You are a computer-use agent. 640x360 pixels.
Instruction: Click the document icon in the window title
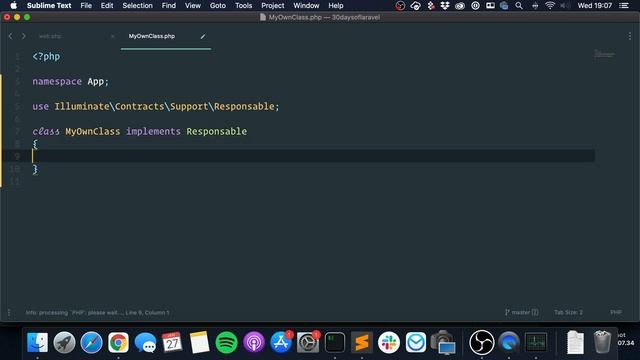pyautogui.click(x=263, y=17)
